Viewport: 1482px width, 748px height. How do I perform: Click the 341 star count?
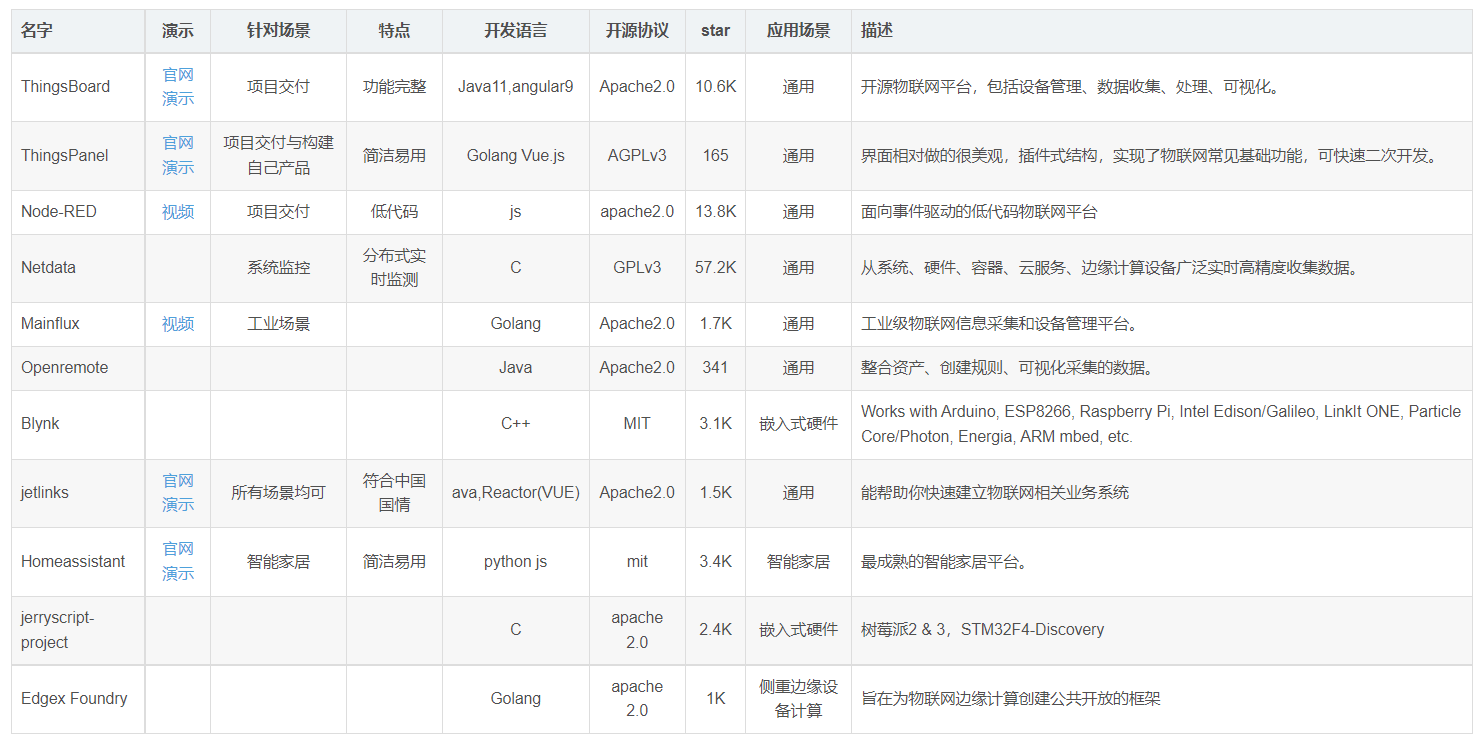click(x=715, y=368)
